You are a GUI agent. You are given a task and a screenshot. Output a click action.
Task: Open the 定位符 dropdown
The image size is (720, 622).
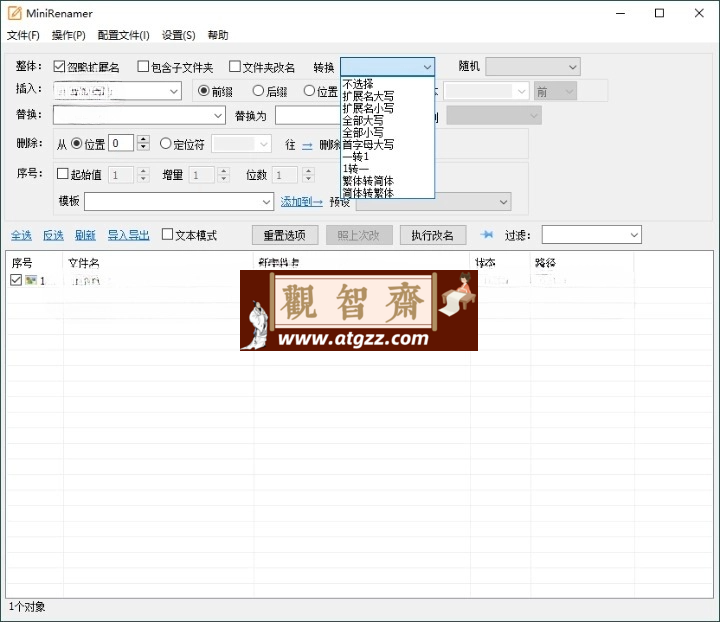[x=242, y=144]
